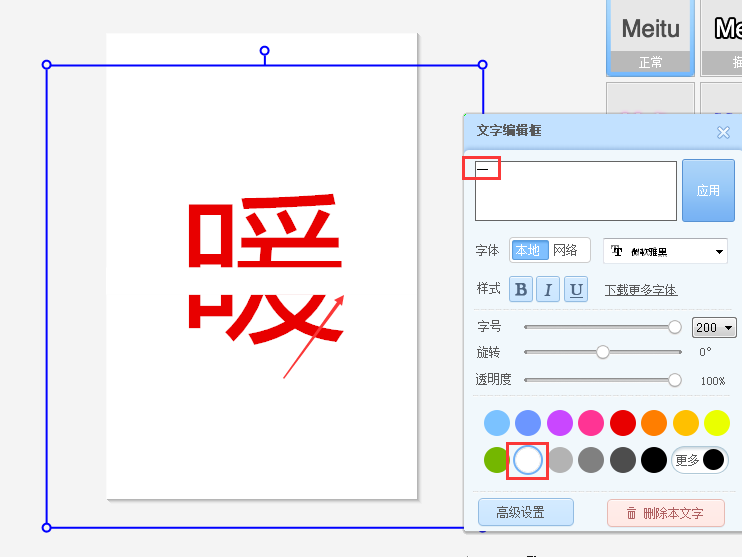Open the font size 200 dropdown

click(x=714, y=327)
